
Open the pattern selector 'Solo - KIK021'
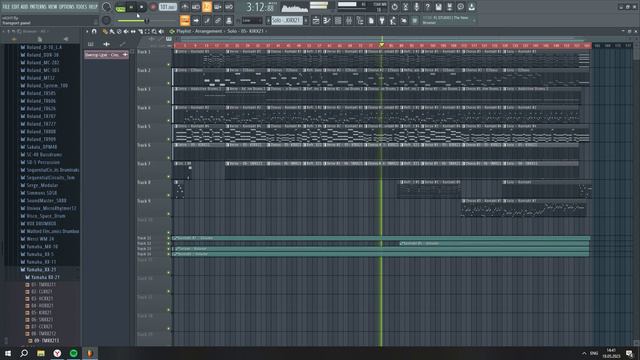[x=287, y=20]
